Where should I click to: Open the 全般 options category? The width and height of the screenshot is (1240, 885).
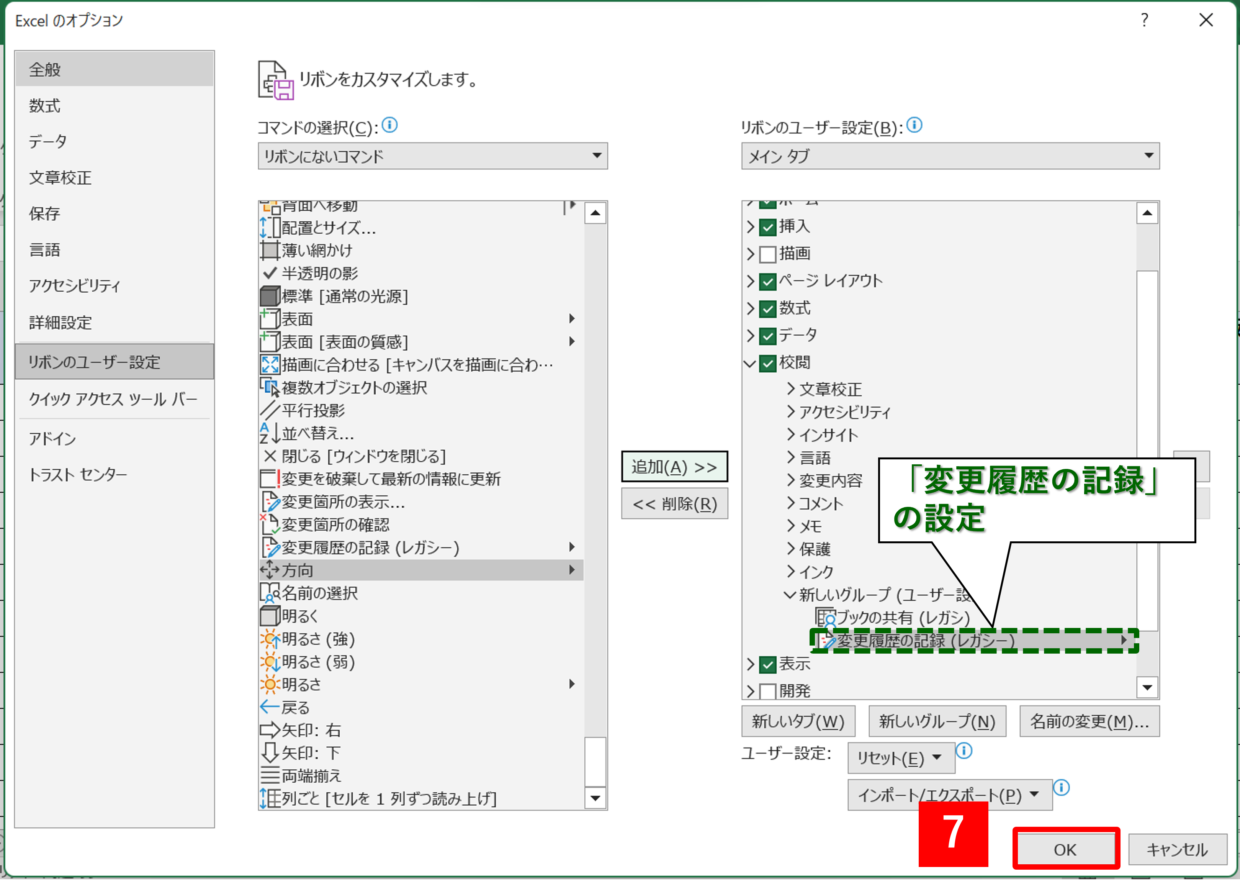114,70
